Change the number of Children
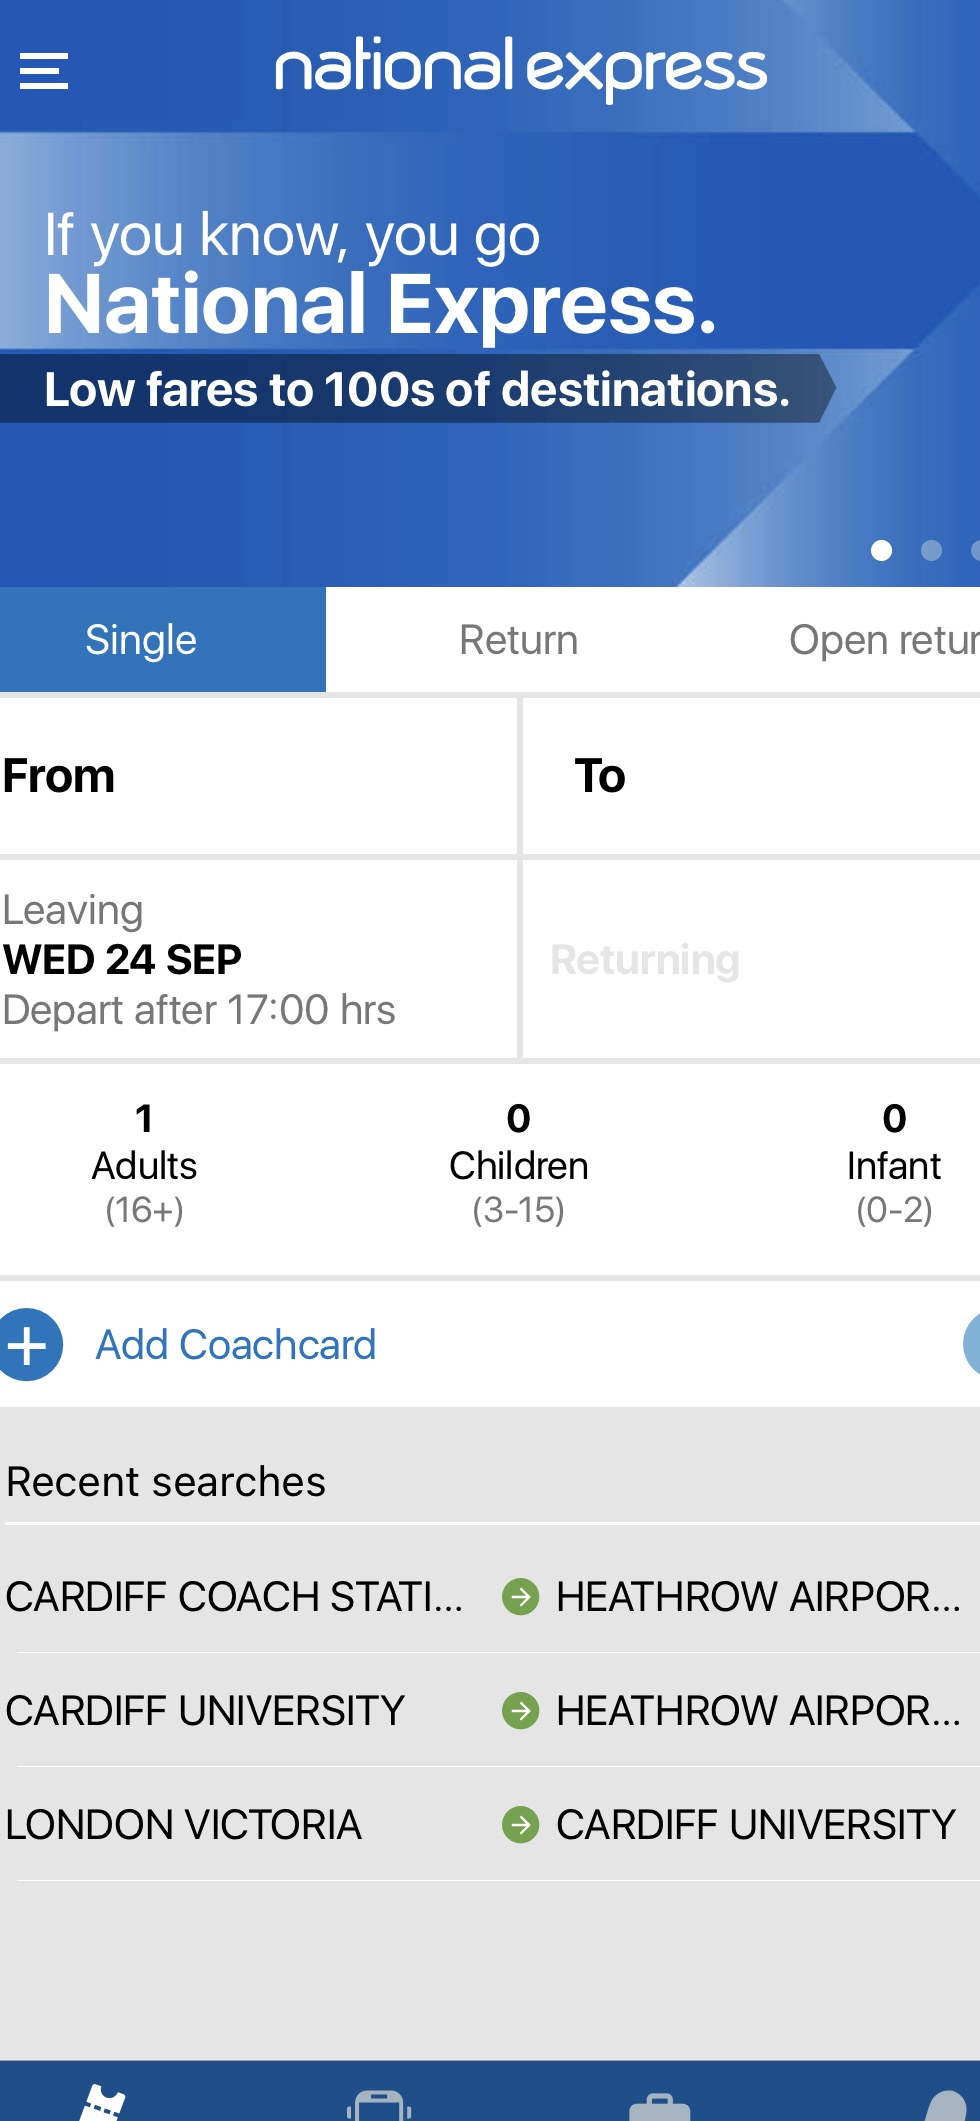980x2121 pixels. pyautogui.click(x=518, y=1165)
